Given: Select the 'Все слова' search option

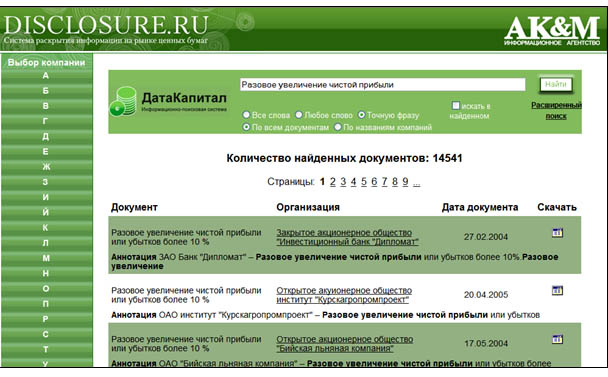Looking at the screenshot, I should [x=246, y=115].
